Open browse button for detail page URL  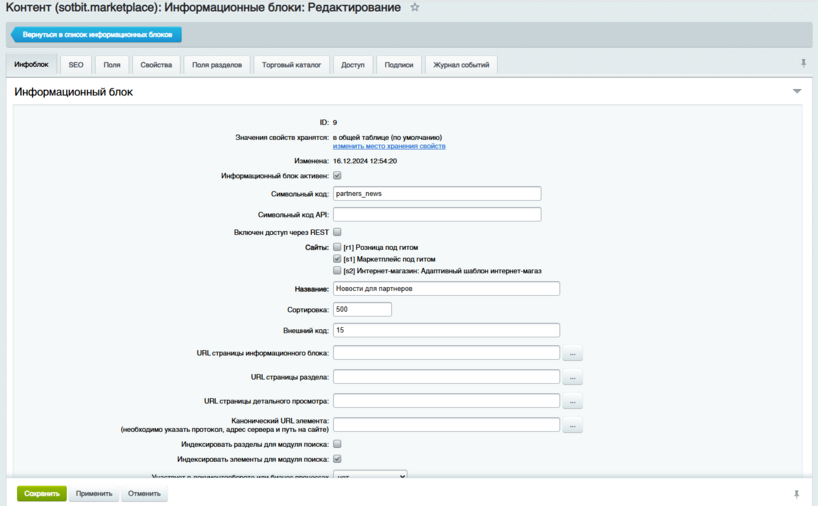572,402
